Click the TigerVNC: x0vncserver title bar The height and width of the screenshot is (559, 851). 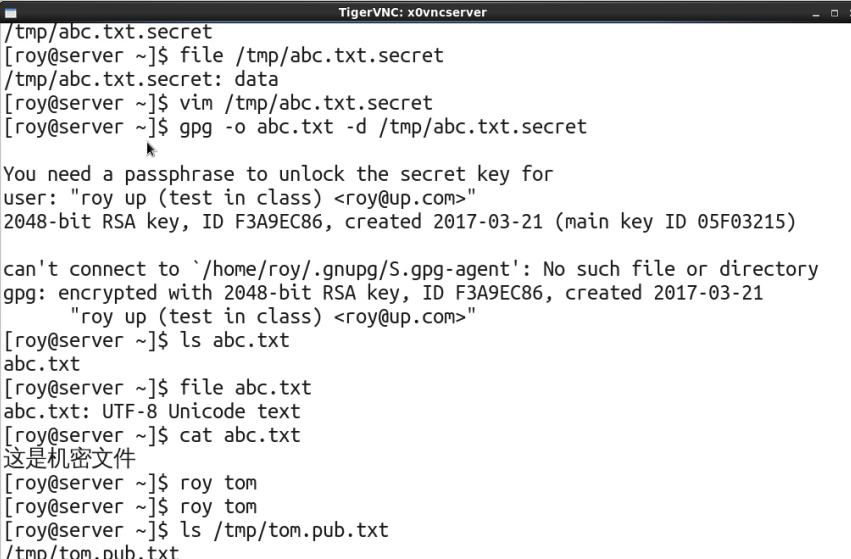(x=412, y=12)
